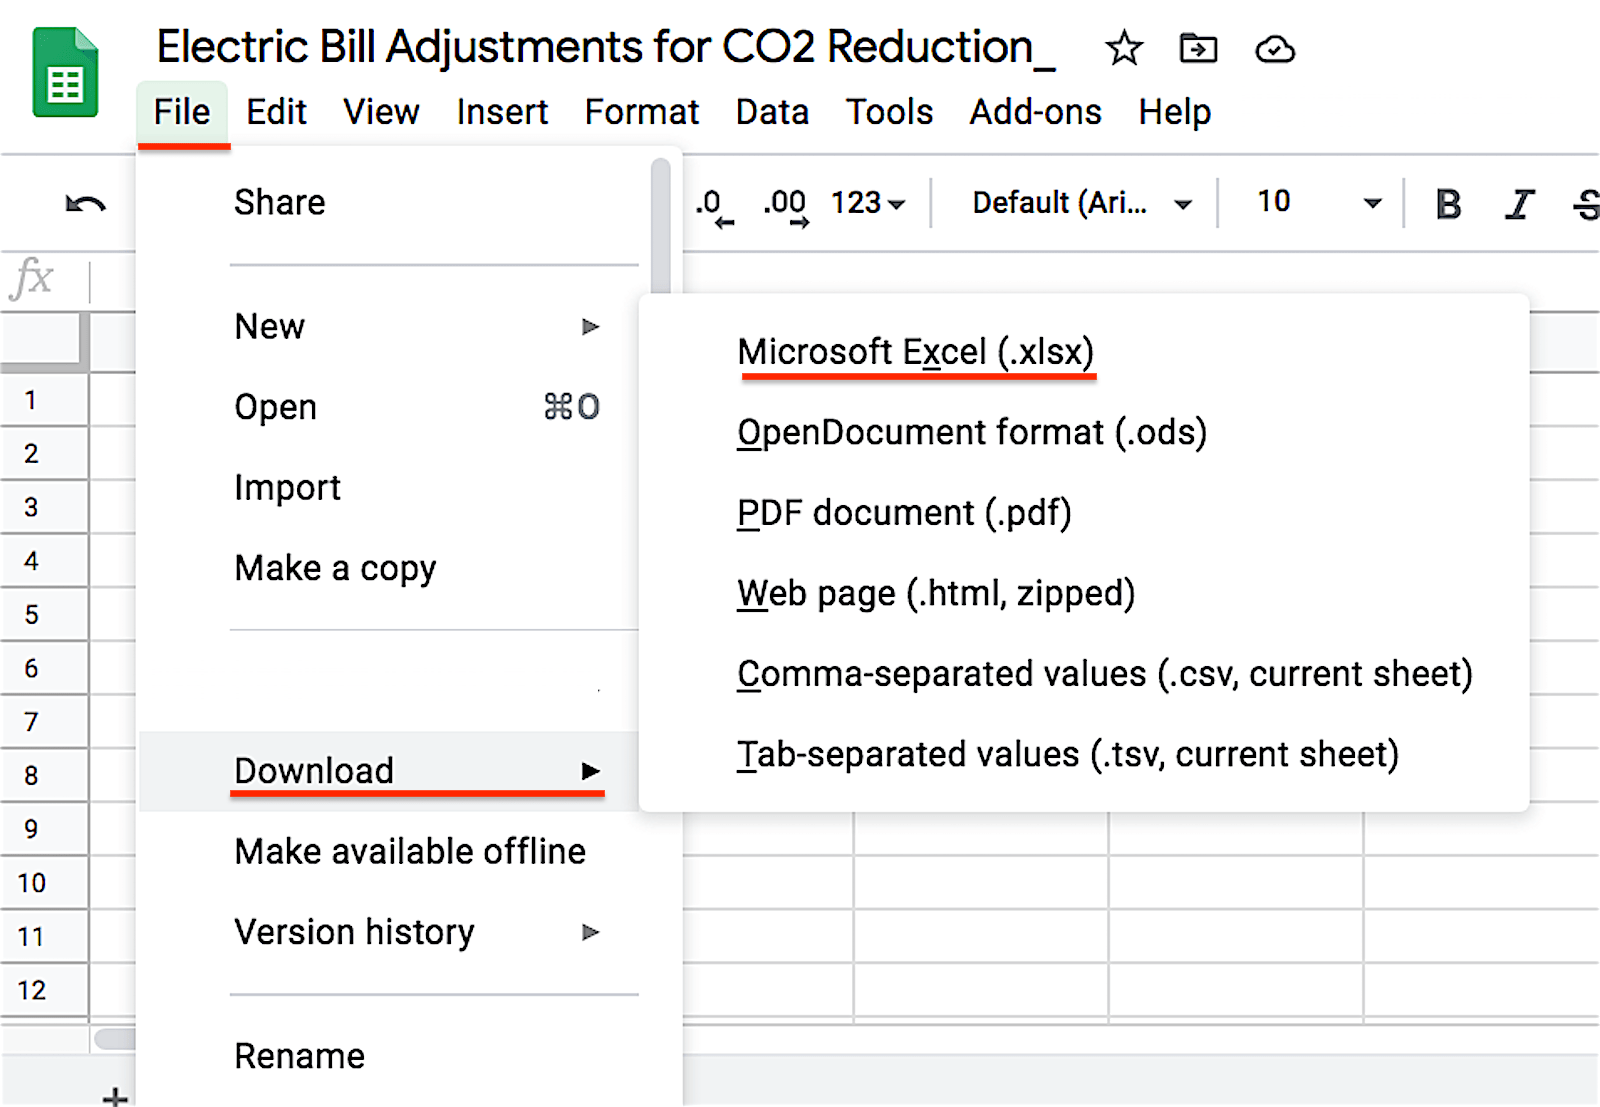
Task: Click the move to folder icon
Action: pos(1198,48)
